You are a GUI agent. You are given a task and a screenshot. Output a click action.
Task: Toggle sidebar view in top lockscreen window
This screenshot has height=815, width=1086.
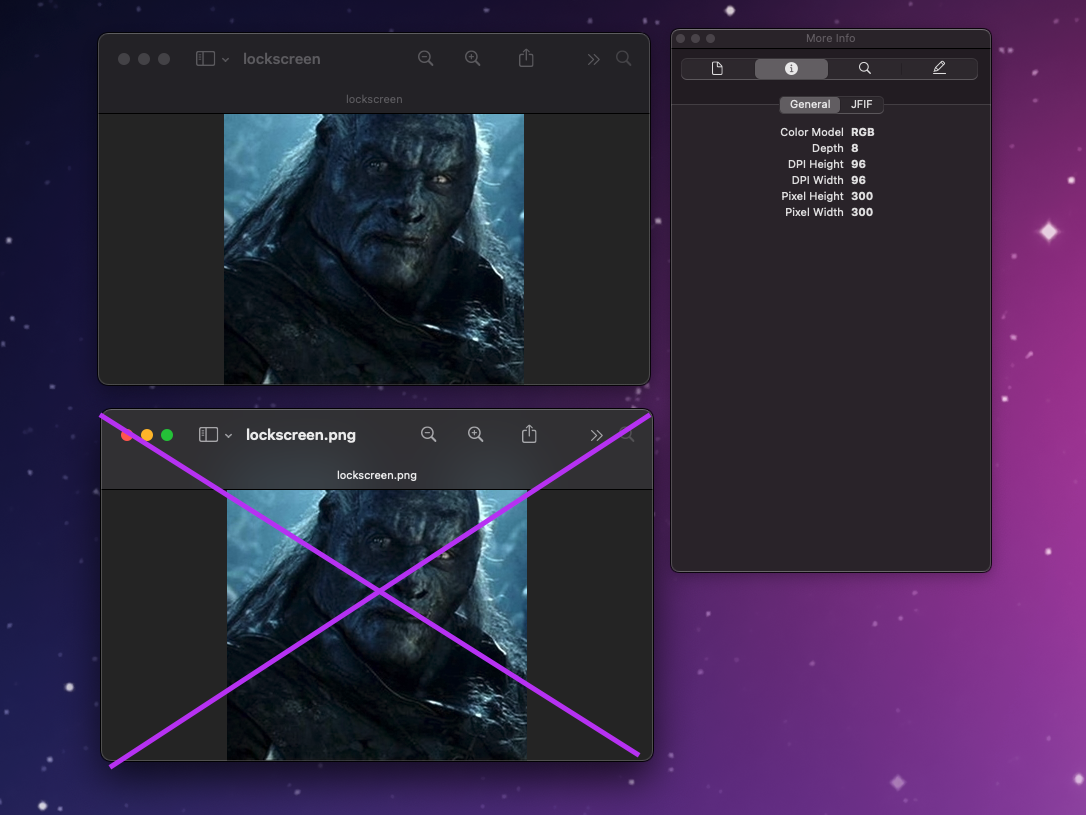pos(205,59)
